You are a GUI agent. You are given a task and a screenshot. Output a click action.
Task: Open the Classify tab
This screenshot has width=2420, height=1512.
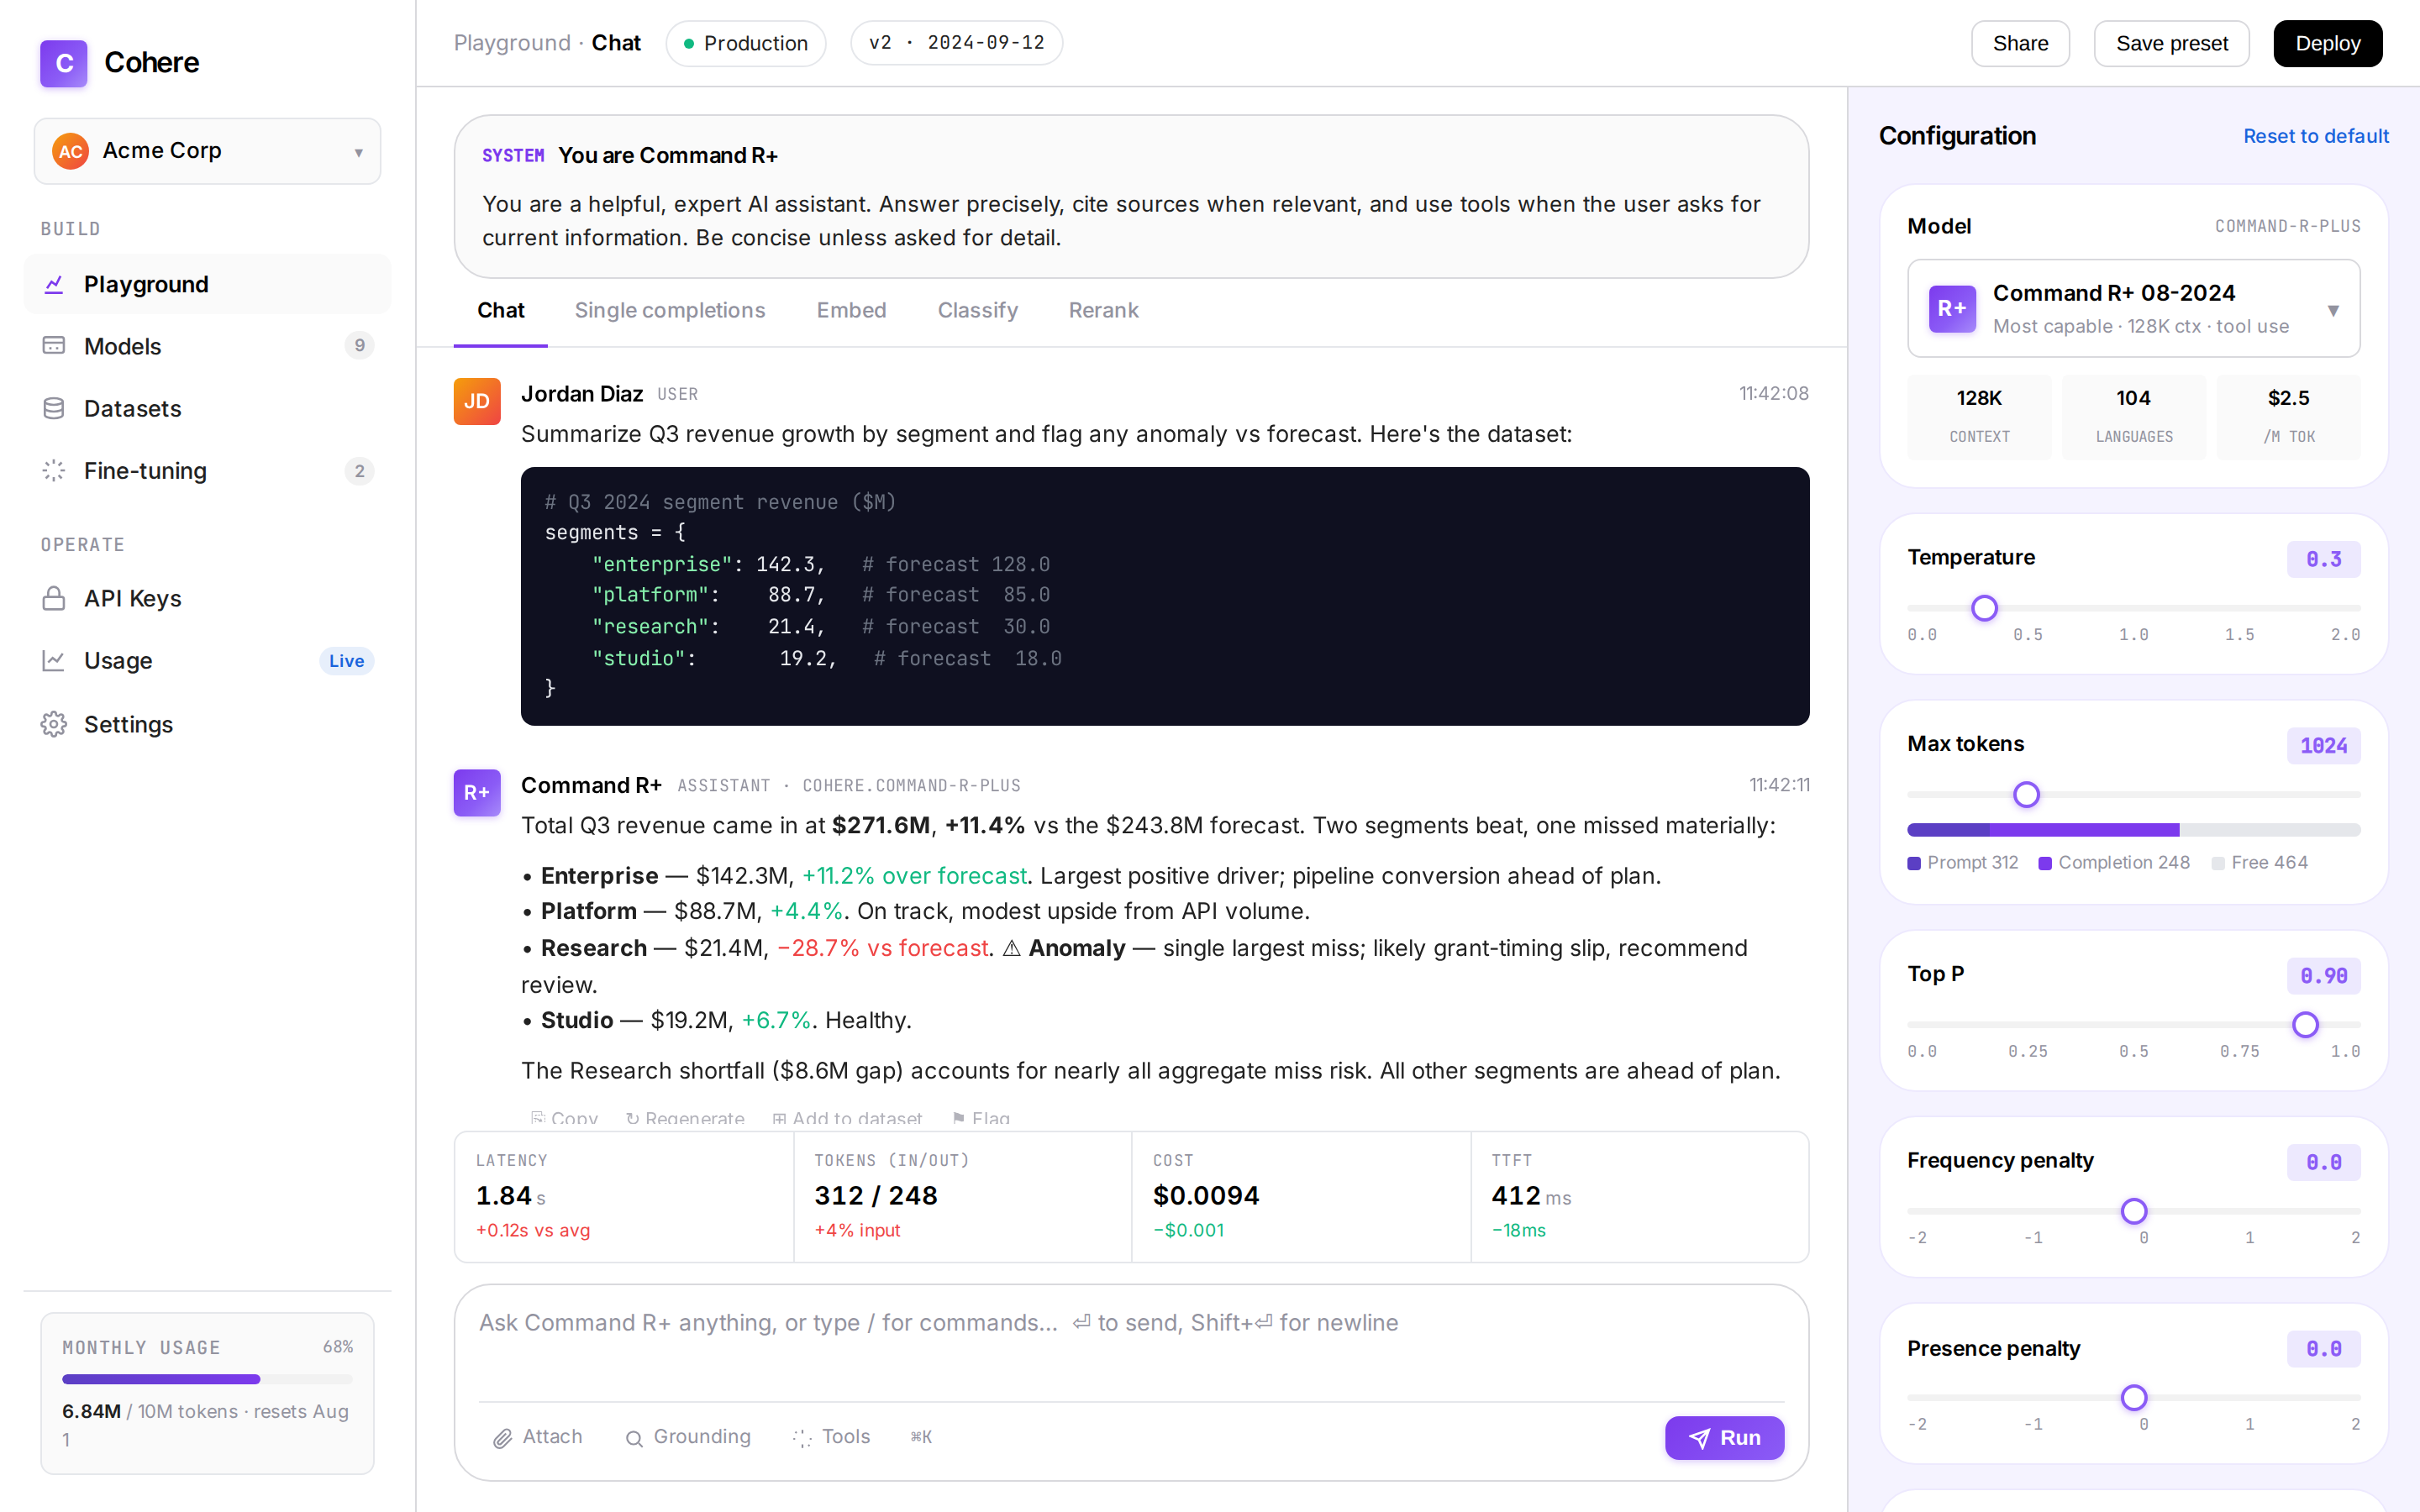[977, 310]
